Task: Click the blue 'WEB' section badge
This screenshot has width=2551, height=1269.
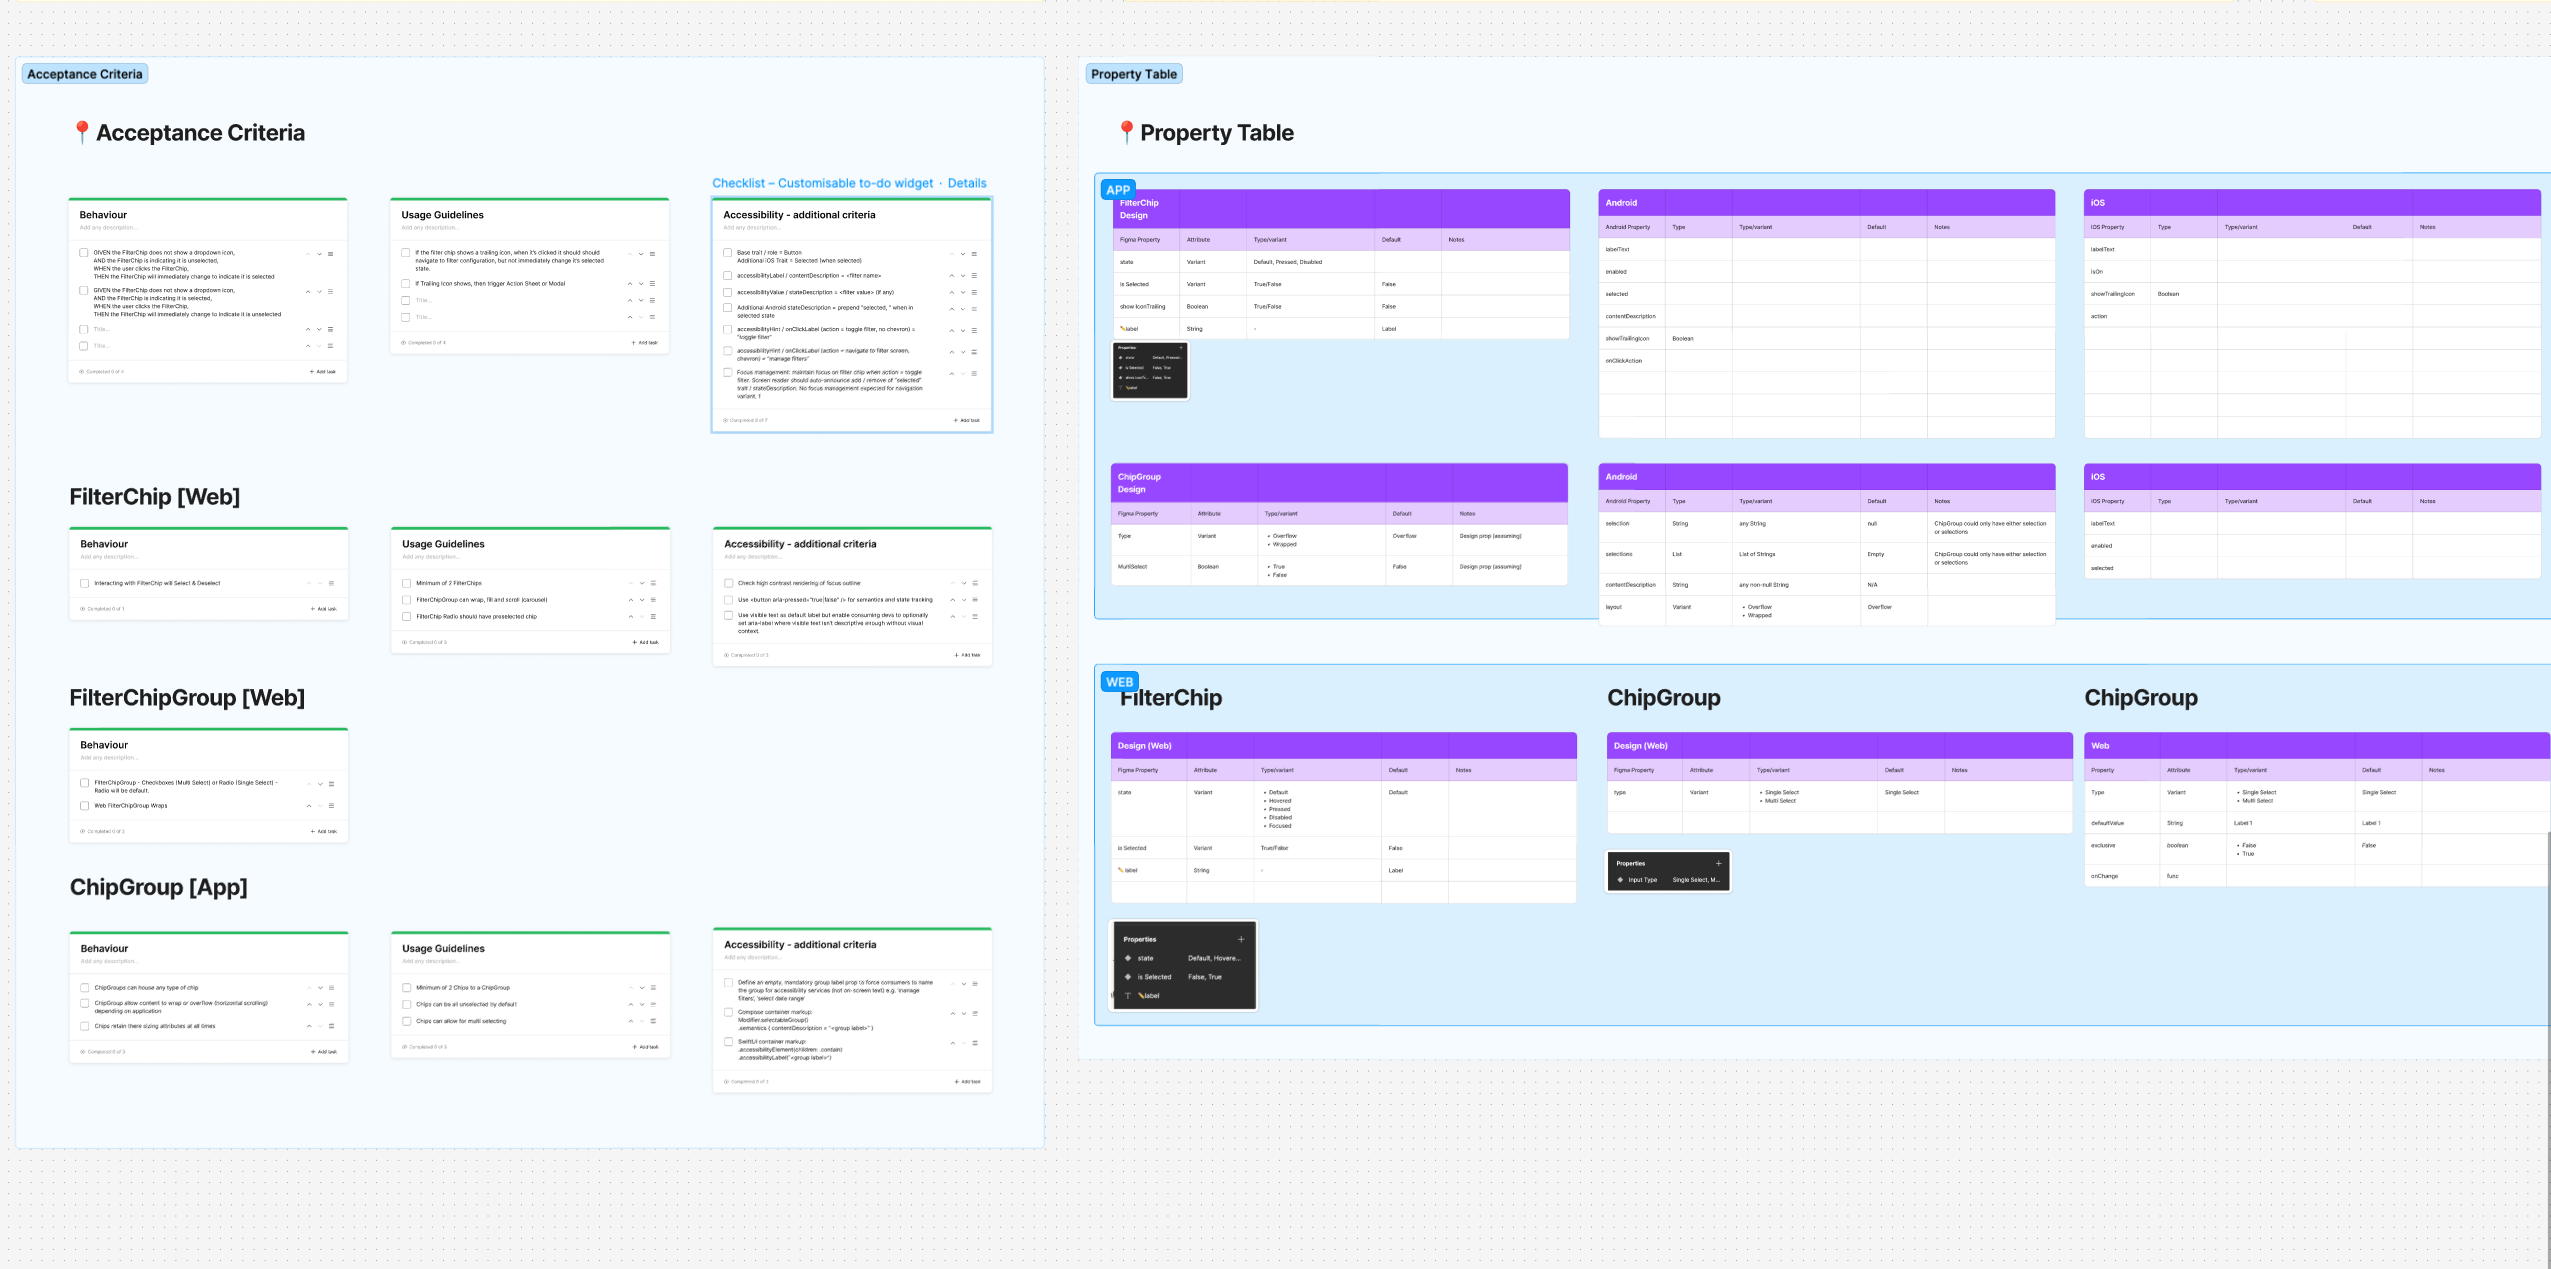Action: (1119, 682)
